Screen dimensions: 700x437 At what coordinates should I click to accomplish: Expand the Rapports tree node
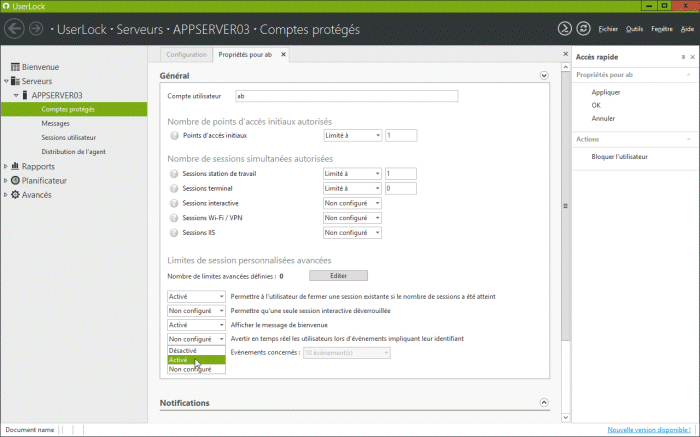(6, 166)
